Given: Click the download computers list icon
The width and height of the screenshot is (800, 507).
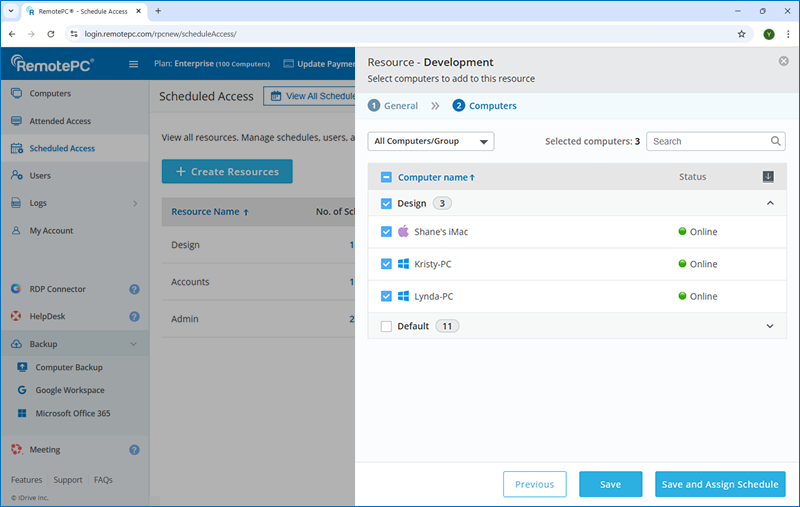Looking at the screenshot, I should point(768,177).
